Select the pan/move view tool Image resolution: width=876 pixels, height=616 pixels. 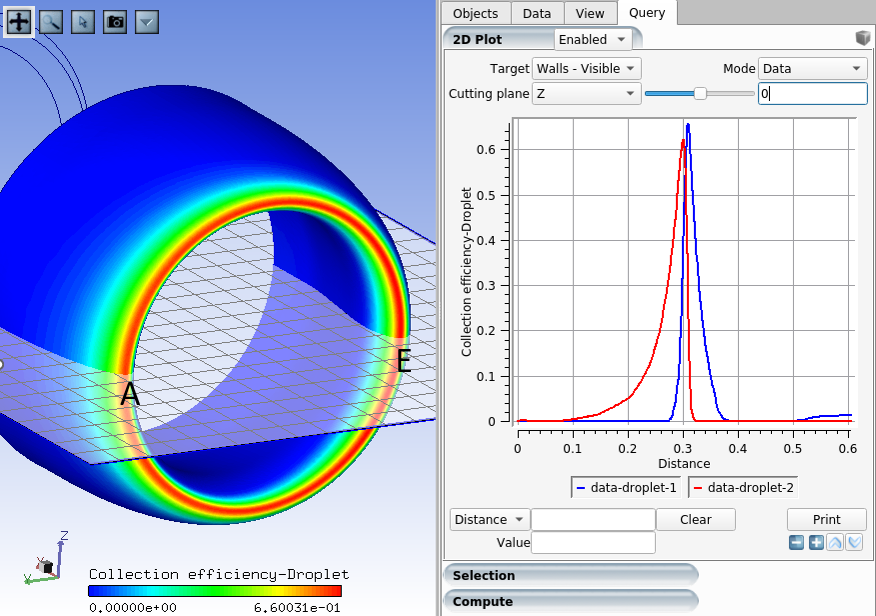(19, 21)
